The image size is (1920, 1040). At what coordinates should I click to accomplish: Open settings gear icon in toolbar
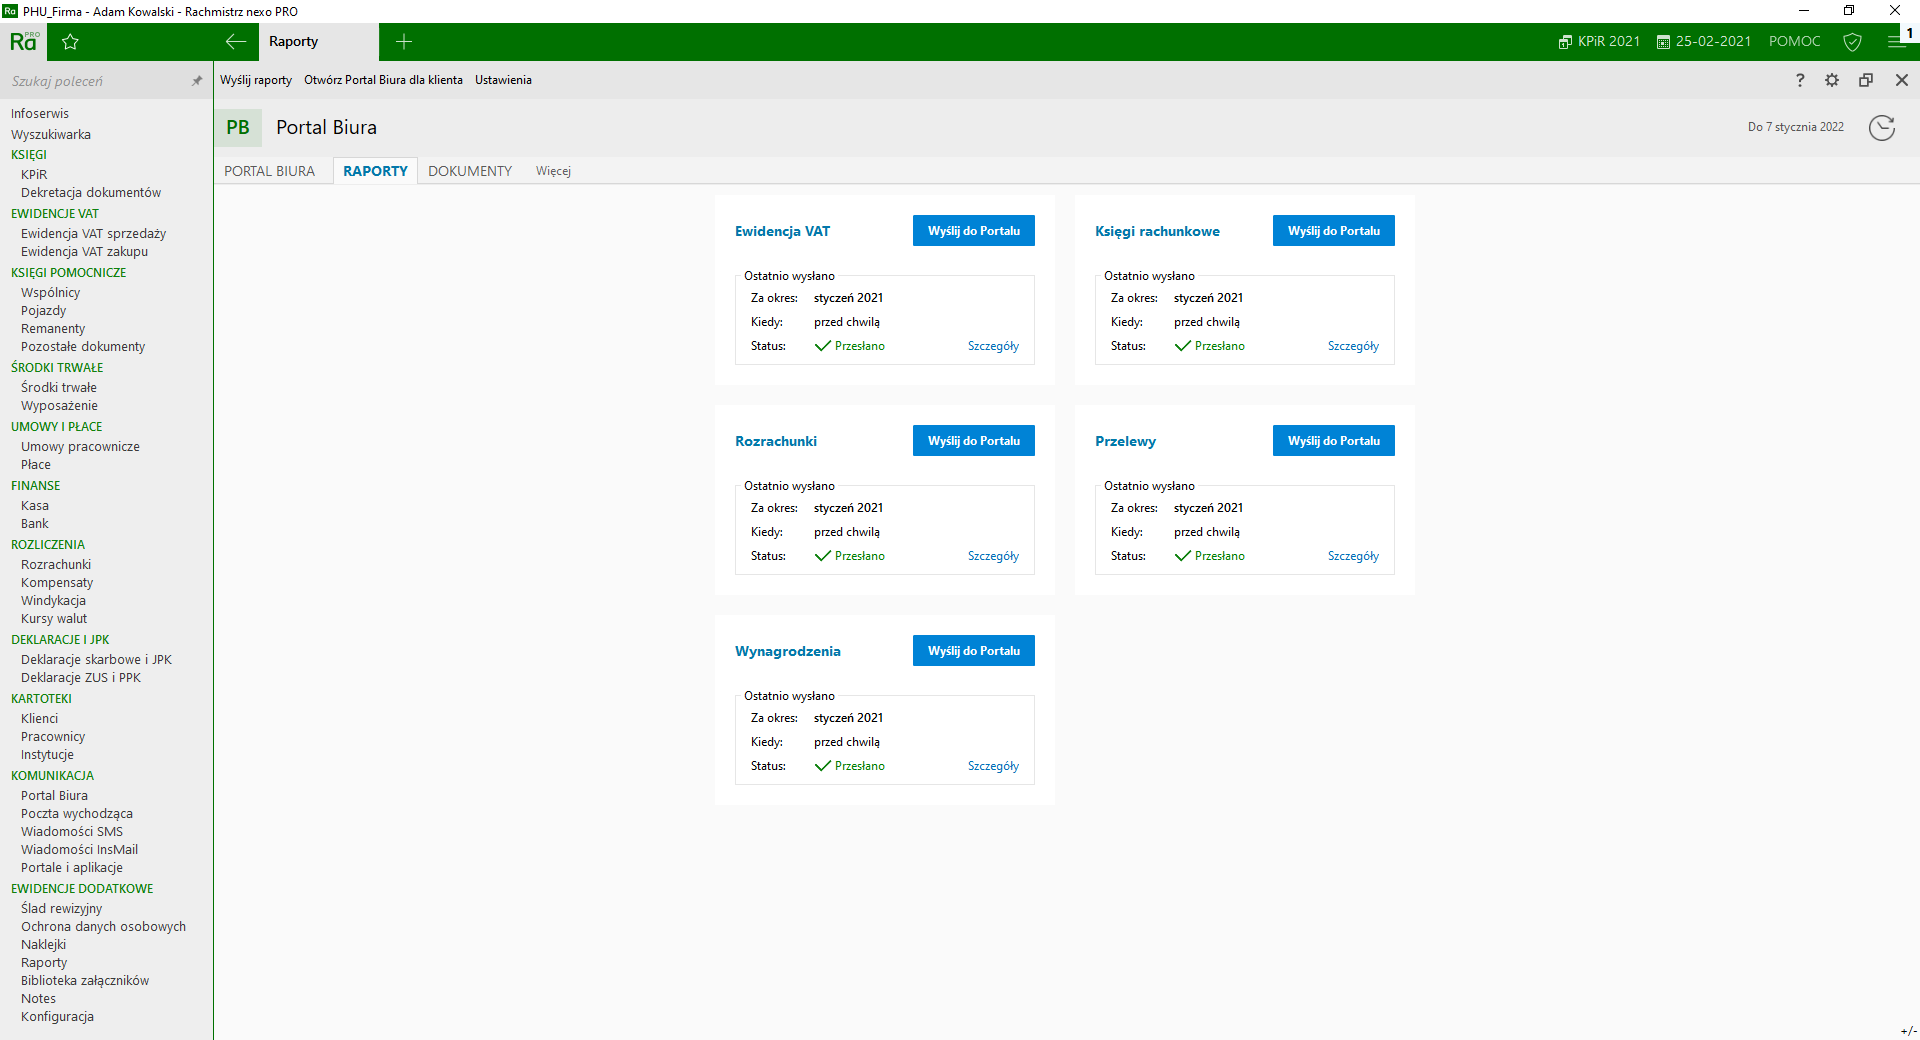click(1832, 80)
